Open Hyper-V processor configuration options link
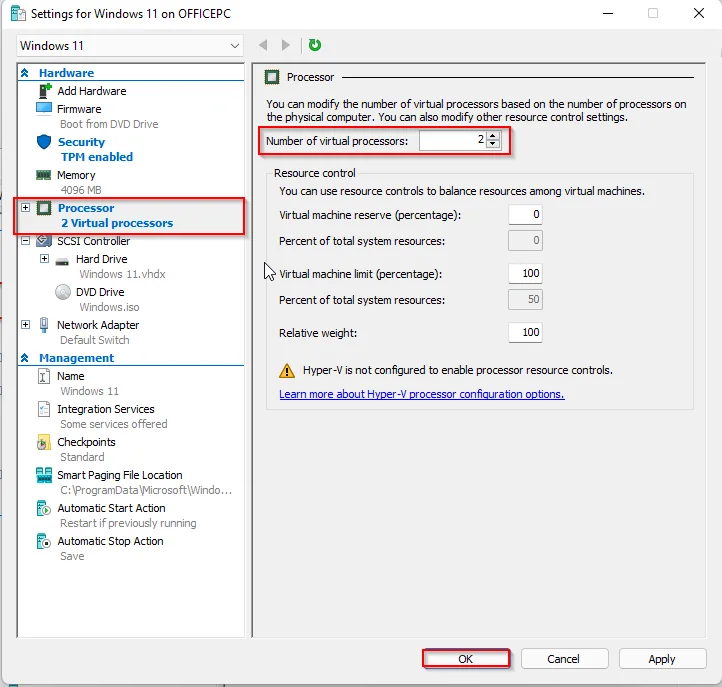The width and height of the screenshot is (722, 687). 422,394
